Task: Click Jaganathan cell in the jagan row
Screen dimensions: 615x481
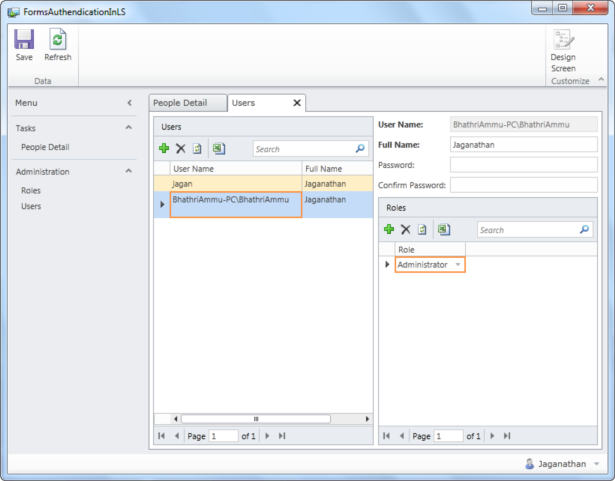Action: [337, 184]
